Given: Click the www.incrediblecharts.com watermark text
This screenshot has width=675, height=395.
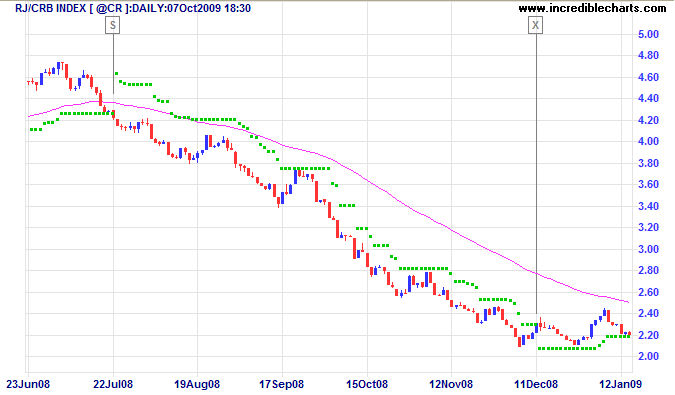Looking at the screenshot, I should click(x=592, y=8).
